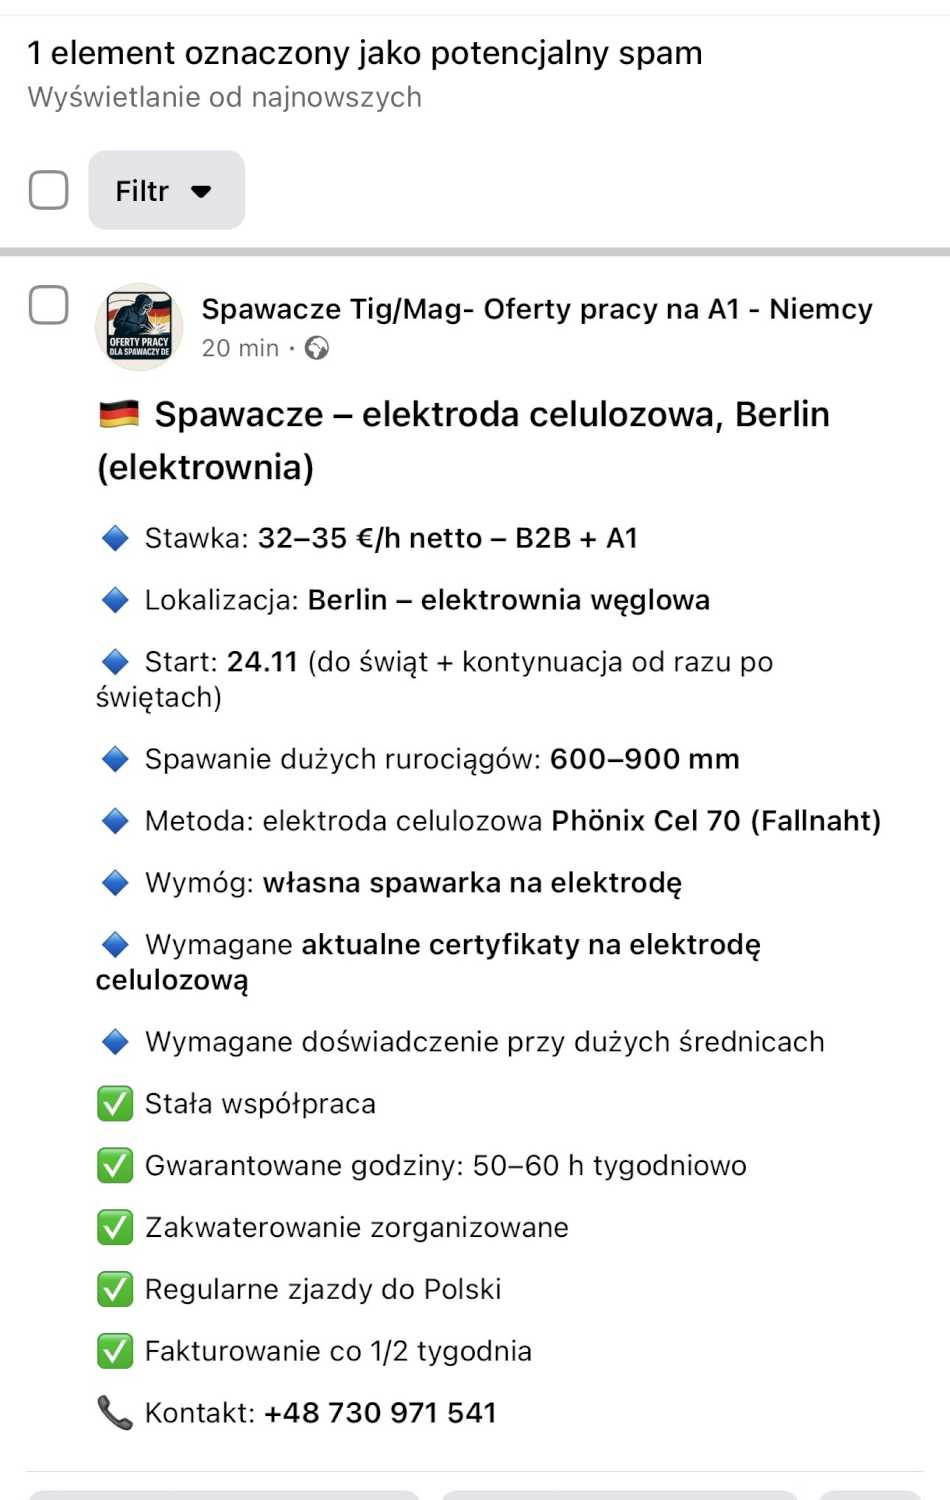
Task: Click the phone icon beside Kontakt
Action: point(114,1412)
